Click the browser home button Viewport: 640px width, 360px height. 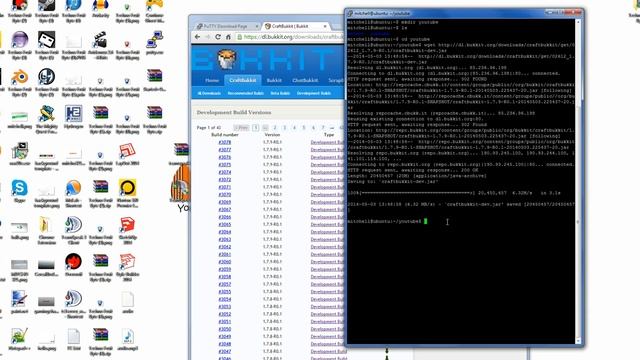pyautogui.click(x=228, y=37)
